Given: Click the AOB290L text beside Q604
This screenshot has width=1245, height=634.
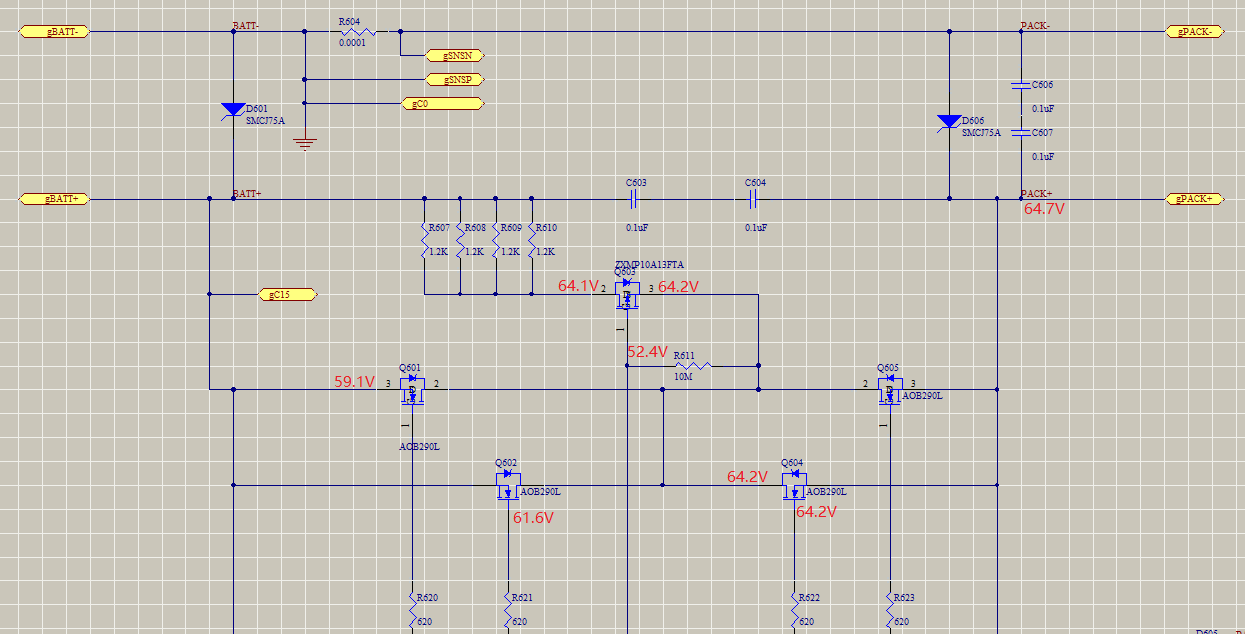Looking at the screenshot, I should 826,492.
